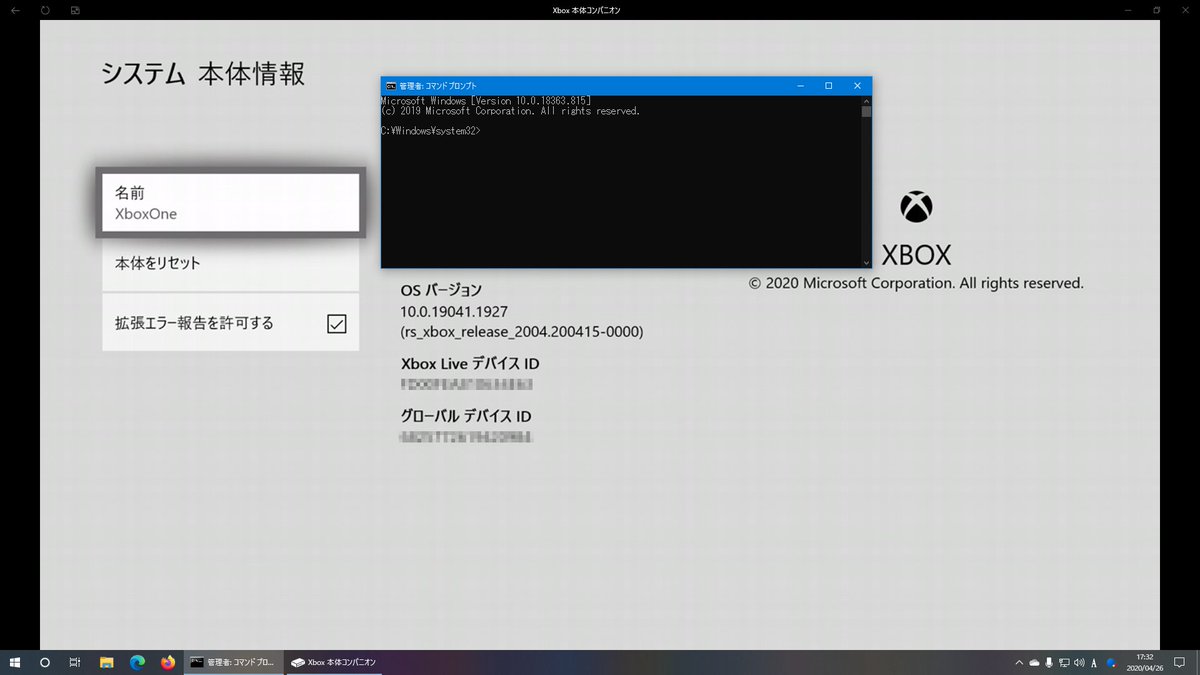Click OS version text 10.0.19041.1927
Viewport: 1200px width, 675px height.
454,312
